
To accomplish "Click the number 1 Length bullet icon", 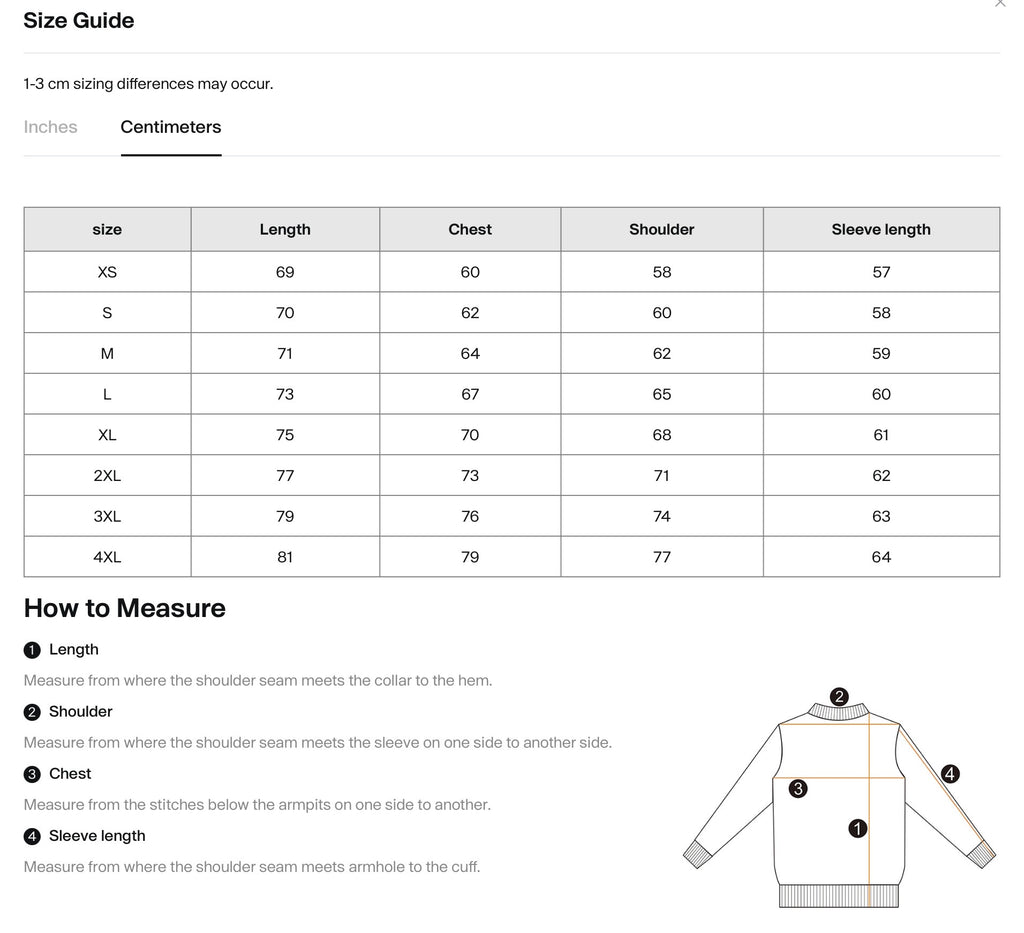I will 32,650.
